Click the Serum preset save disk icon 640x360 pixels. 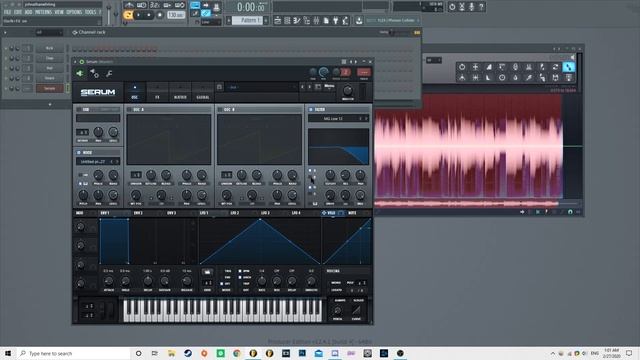(x=220, y=87)
